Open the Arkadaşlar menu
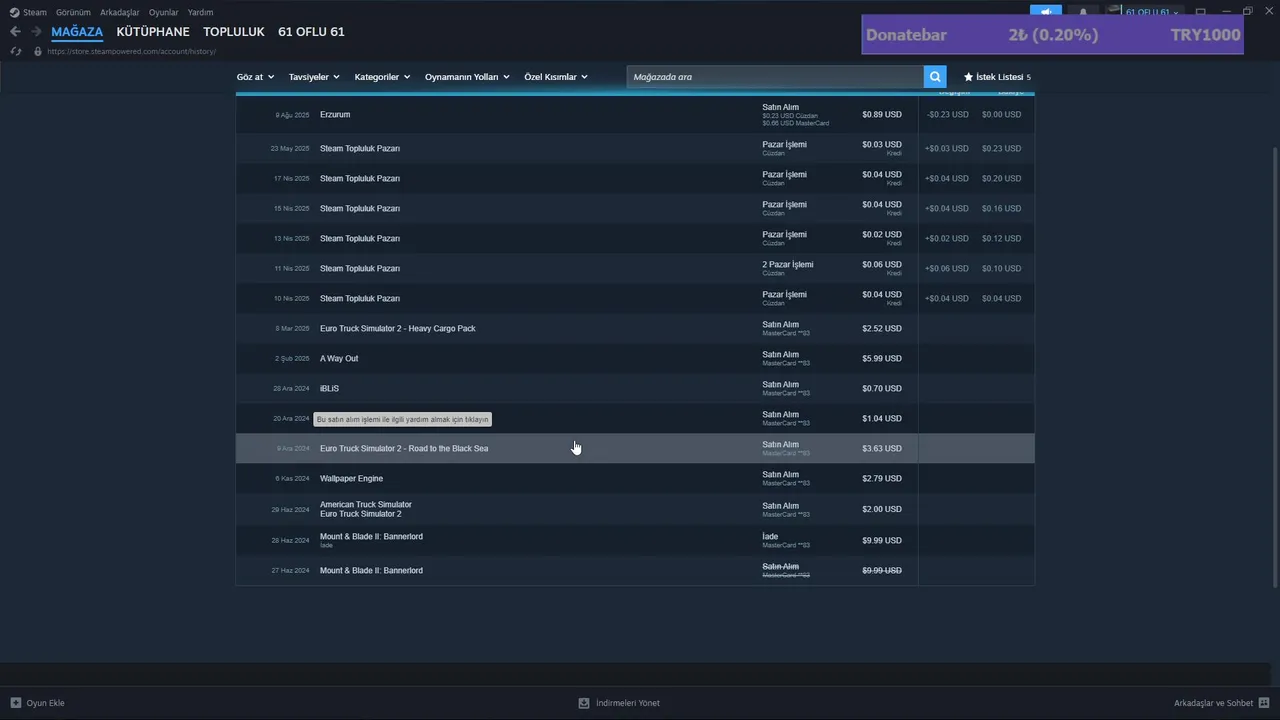This screenshot has width=1280, height=720. click(x=120, y=12)
